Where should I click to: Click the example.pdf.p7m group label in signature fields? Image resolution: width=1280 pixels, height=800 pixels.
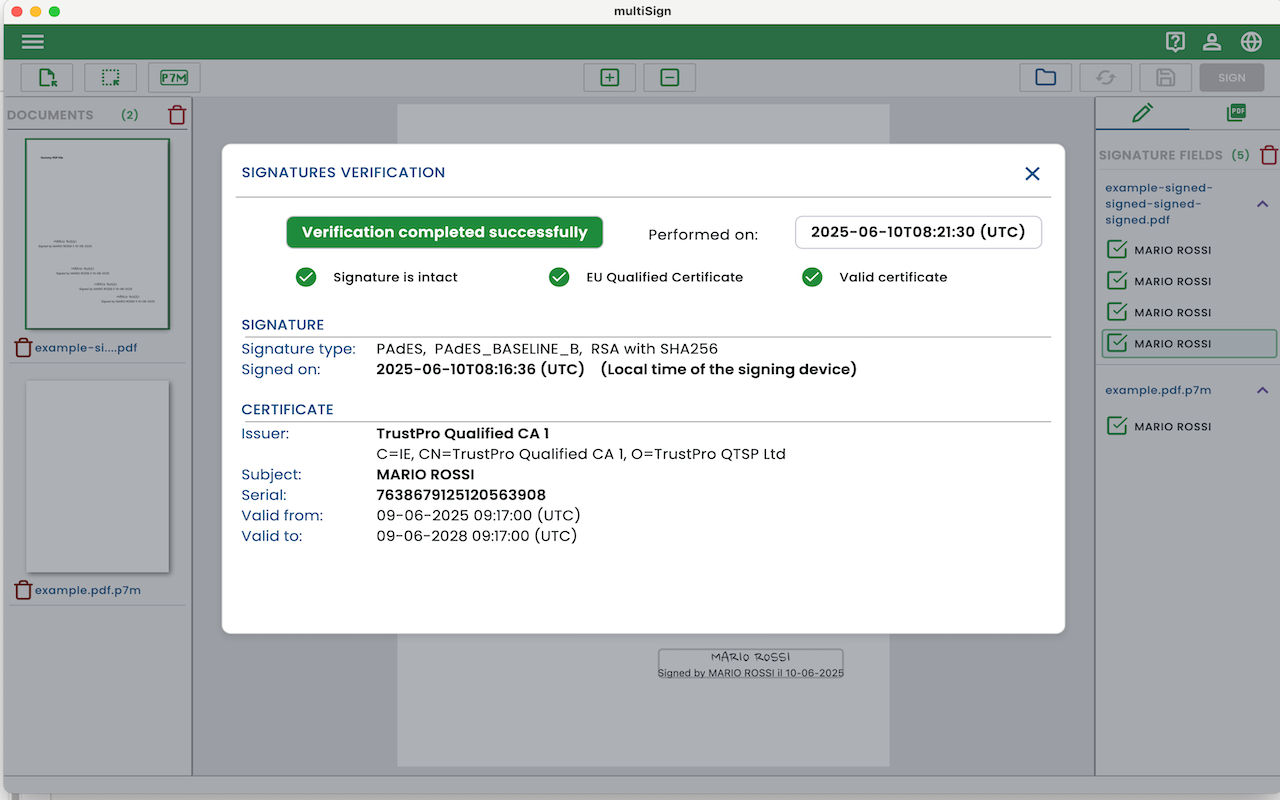[x=1158, y=390]
